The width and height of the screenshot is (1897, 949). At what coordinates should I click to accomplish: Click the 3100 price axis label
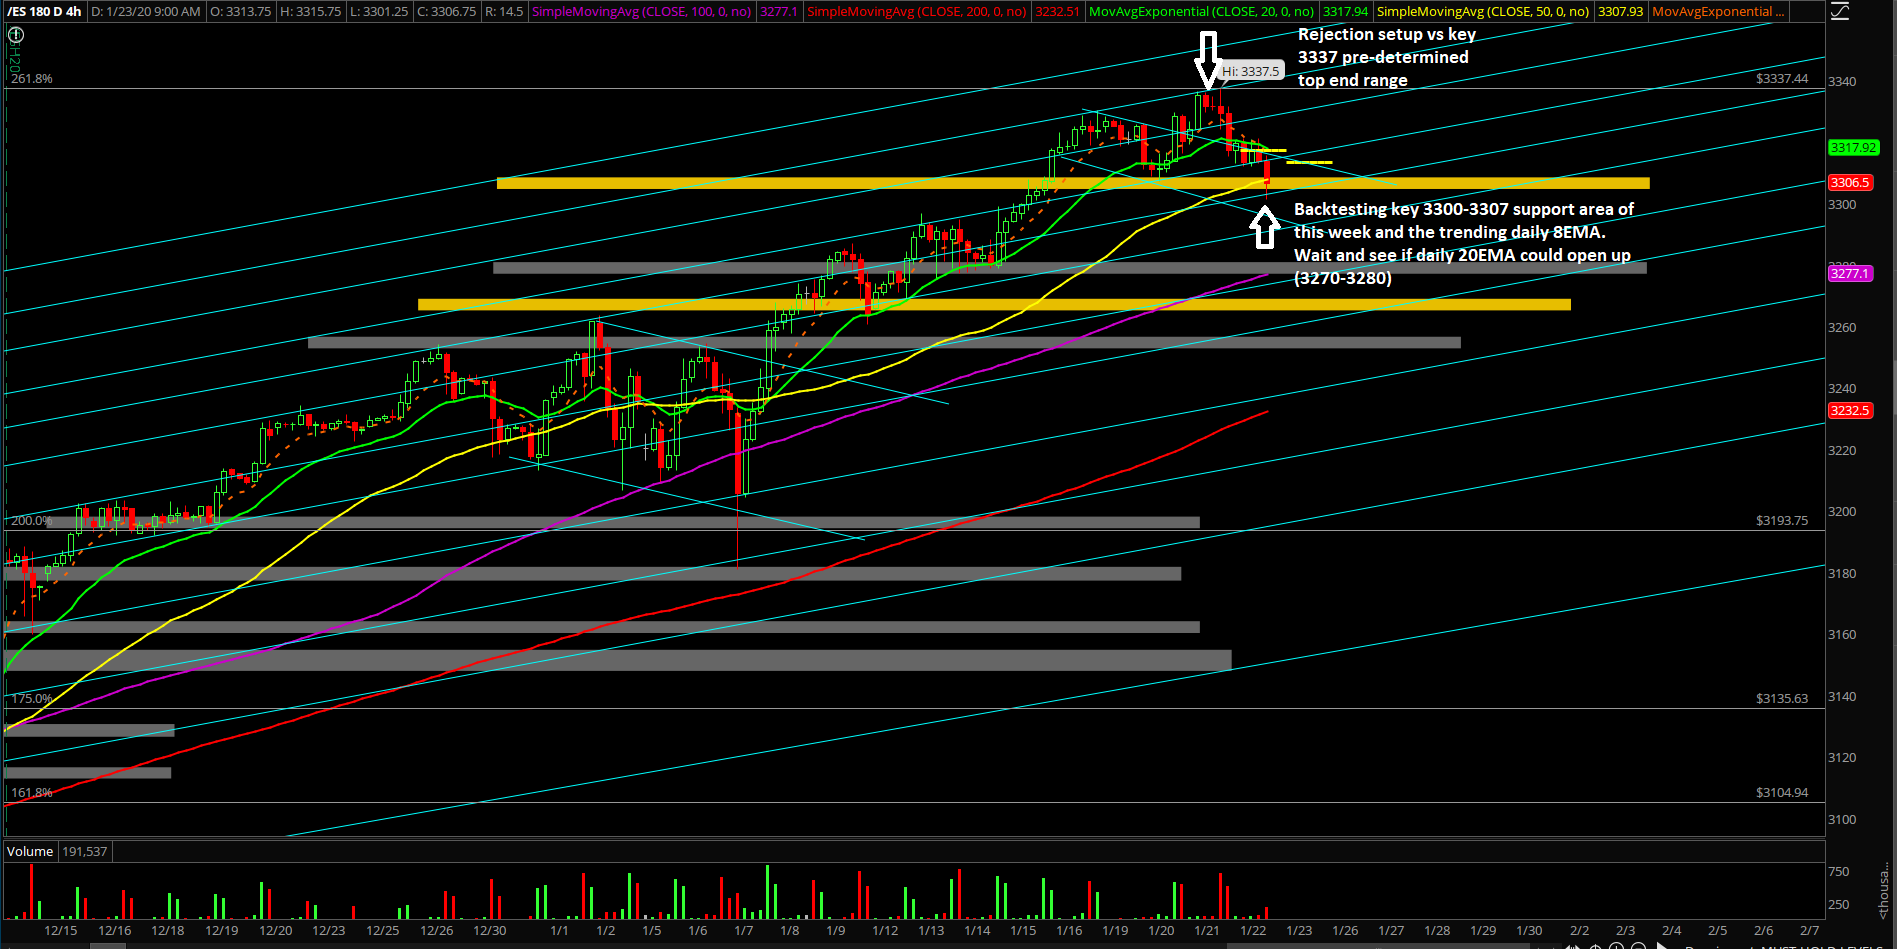[1842, 819]
